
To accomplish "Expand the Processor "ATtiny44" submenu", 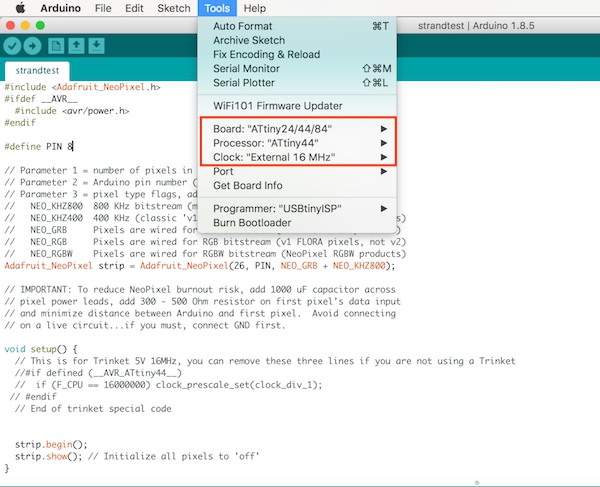I will click(297, 143).
